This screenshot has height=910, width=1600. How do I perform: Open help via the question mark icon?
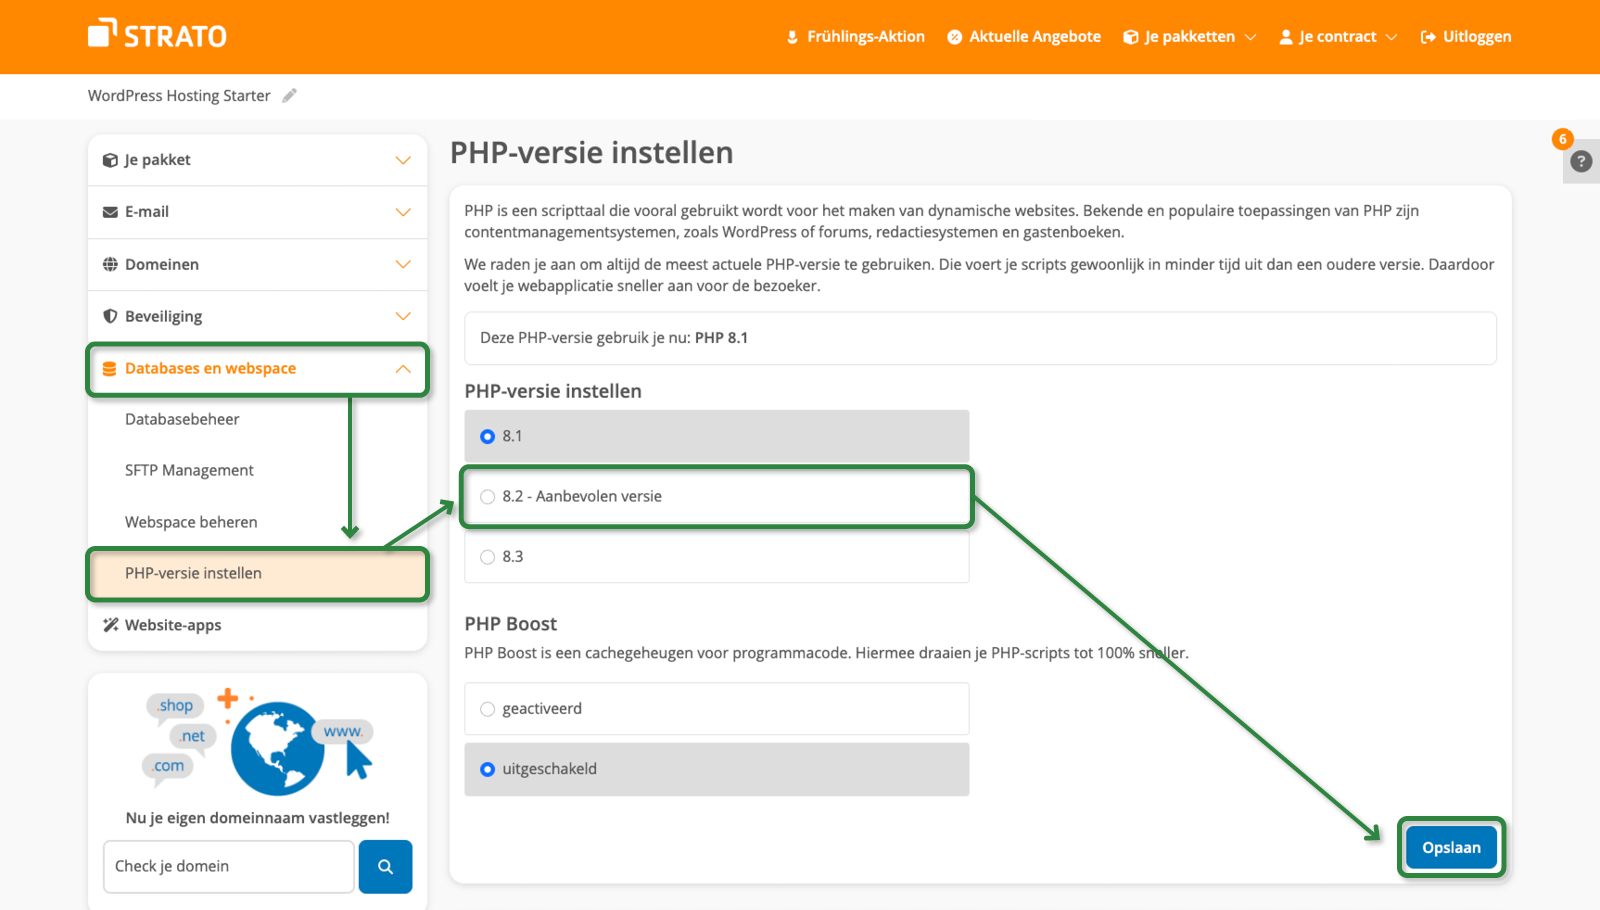(x=1580, y=161)
